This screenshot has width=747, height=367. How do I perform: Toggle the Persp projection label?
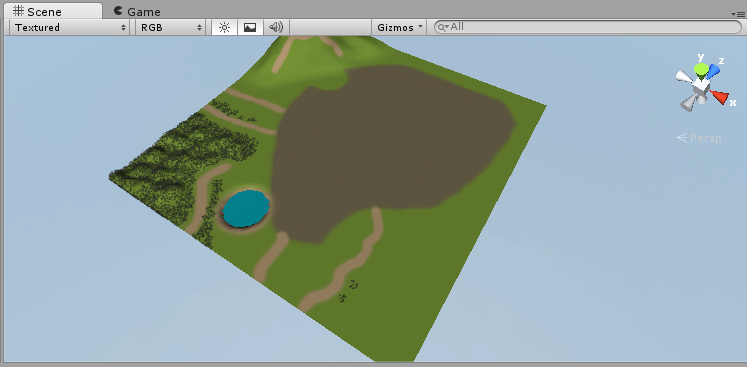pos(699,138)
